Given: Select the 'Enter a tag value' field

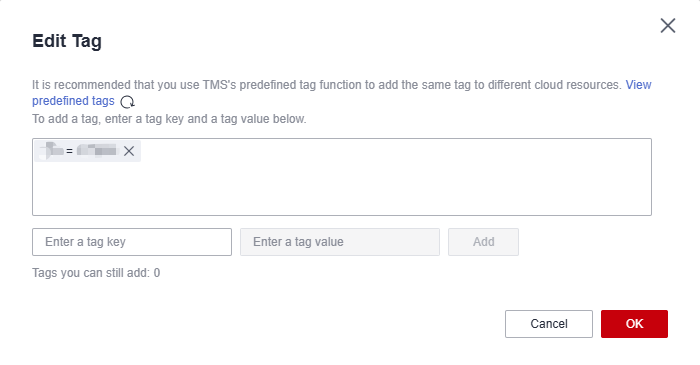Looking at the screenshot, I should coord(340,242).
